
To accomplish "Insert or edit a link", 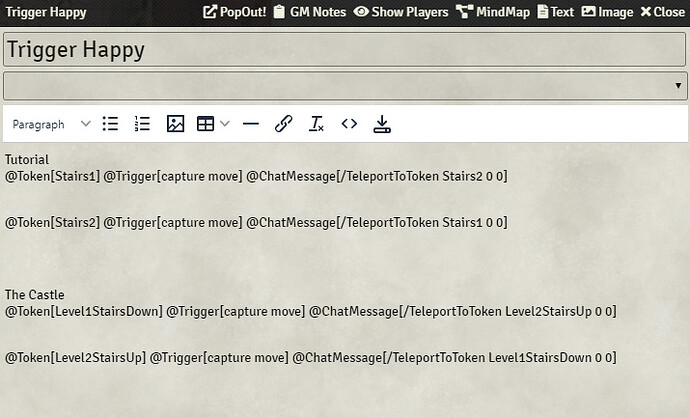I will (x=283, y=124).
